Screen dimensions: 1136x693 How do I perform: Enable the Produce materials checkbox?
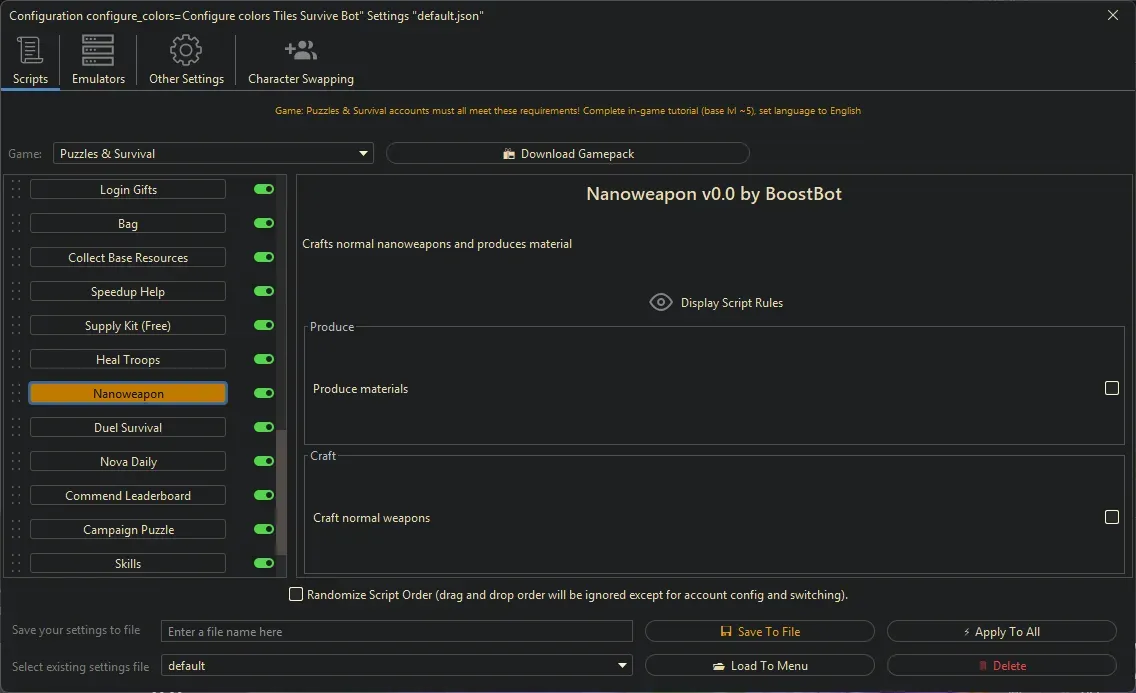(x=1111, y=388)
